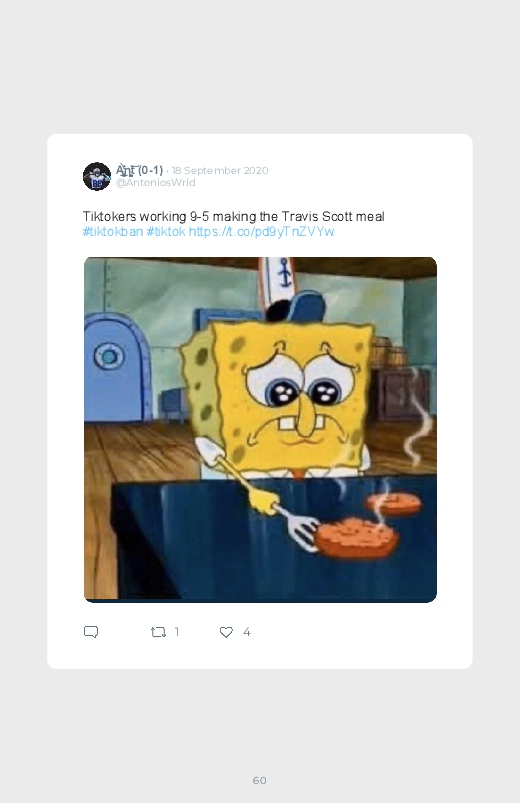
Task: Click the retweet count of 1
Action: click(177, 632)
